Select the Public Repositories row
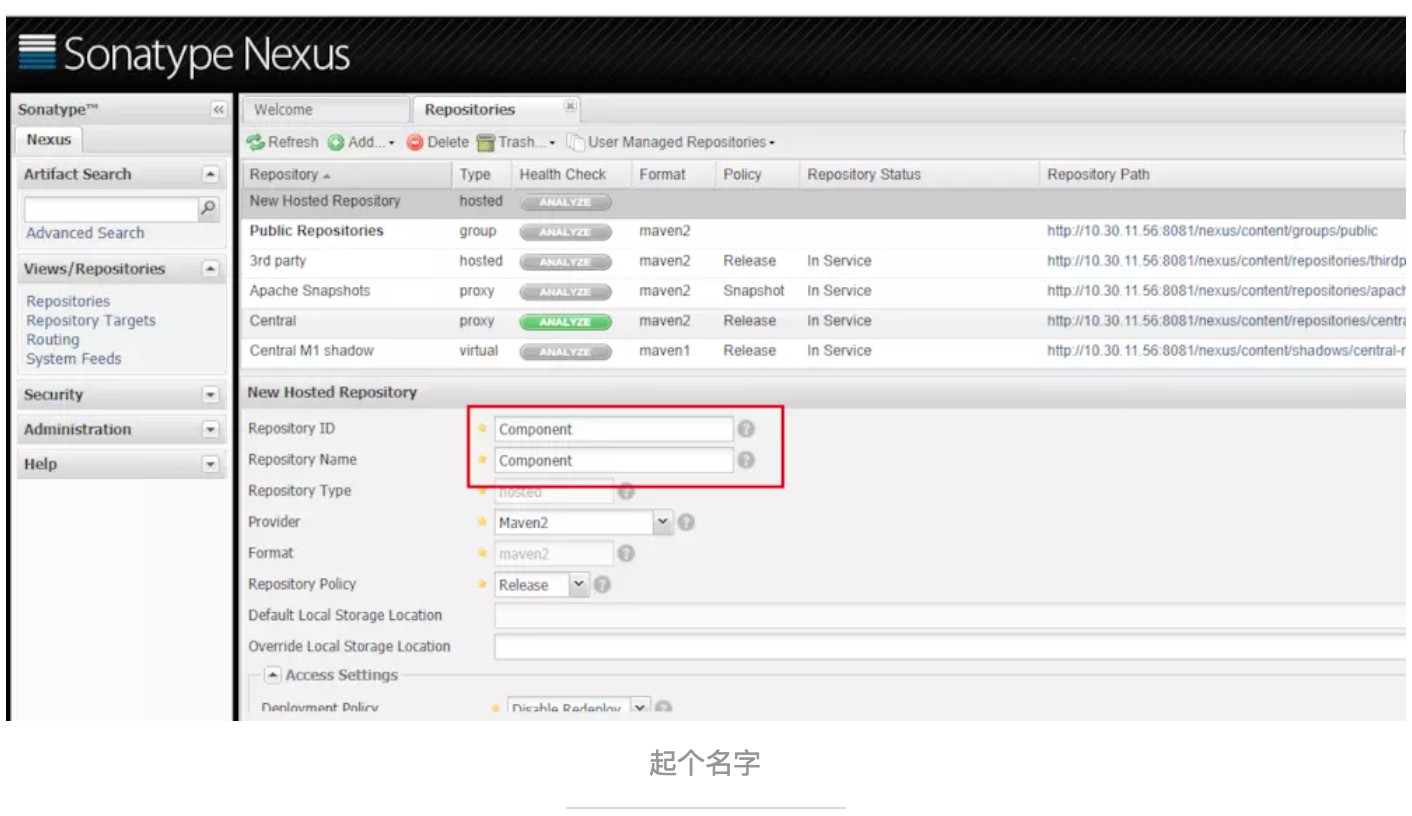The height and width of the screenshot is (816, 1412). 825,231
